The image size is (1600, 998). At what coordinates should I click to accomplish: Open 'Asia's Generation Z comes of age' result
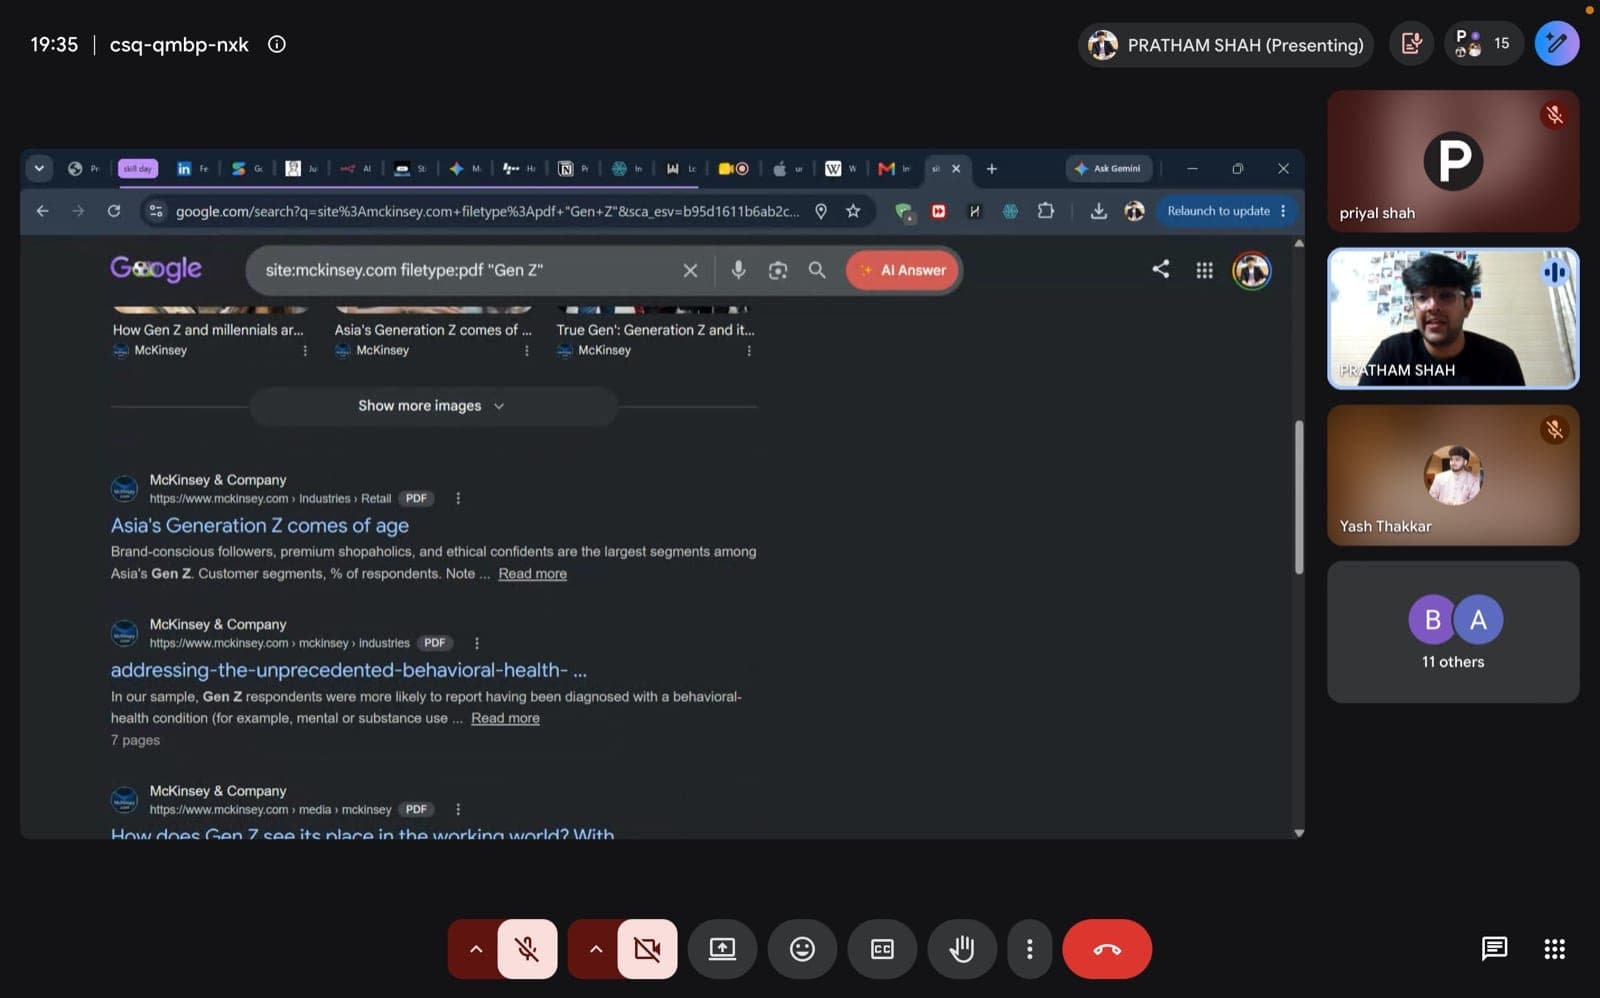[260, 525]
